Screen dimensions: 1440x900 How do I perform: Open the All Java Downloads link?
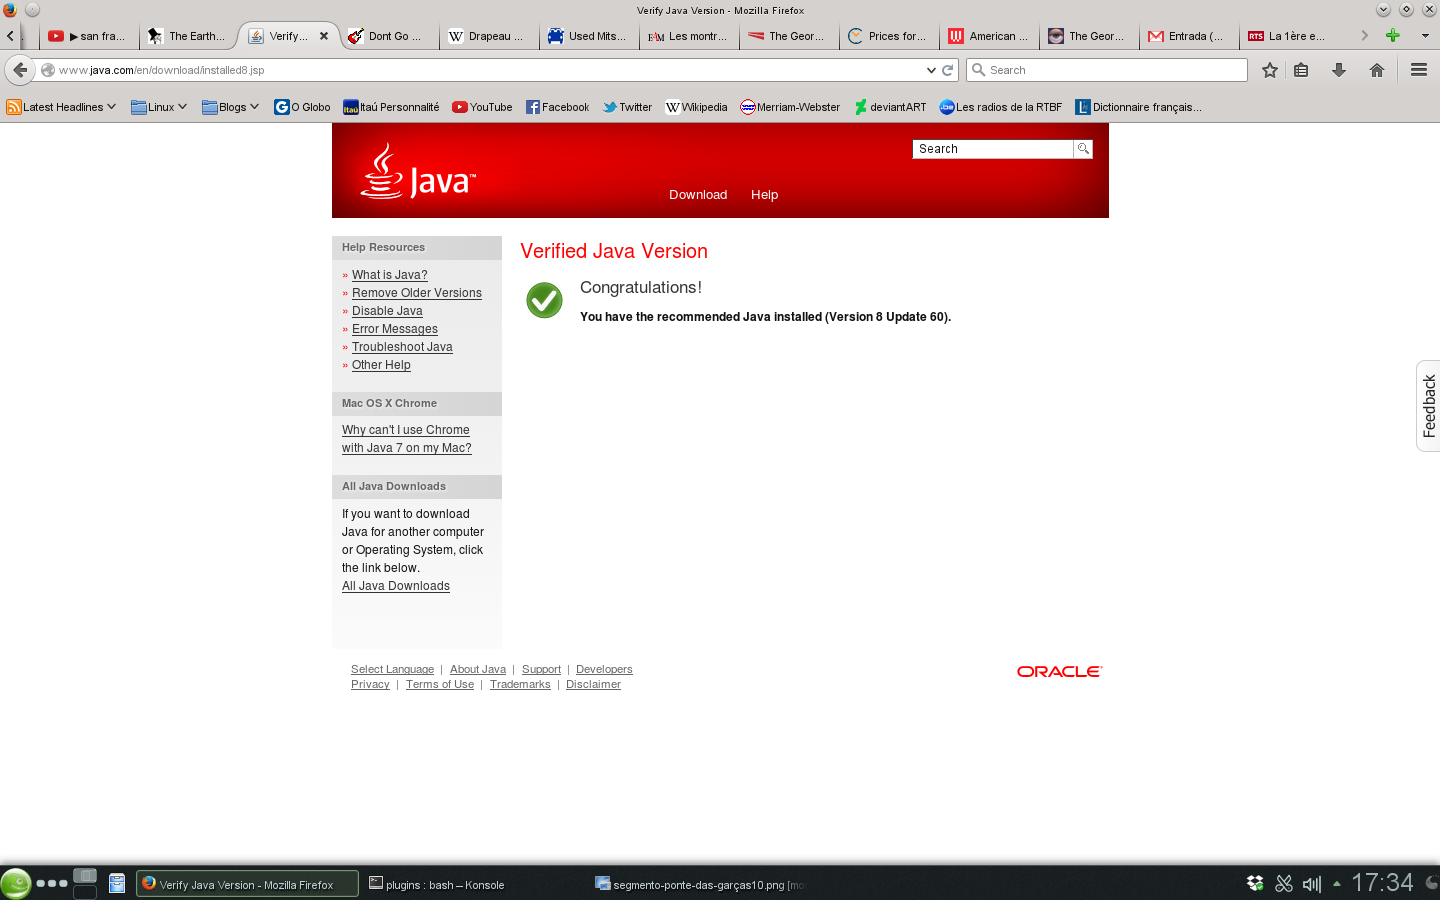[396, 586]
